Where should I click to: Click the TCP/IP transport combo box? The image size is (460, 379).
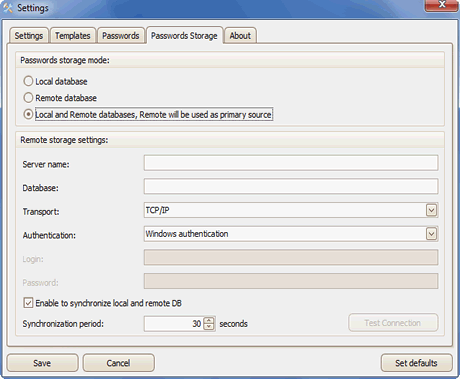coord(291,210)
